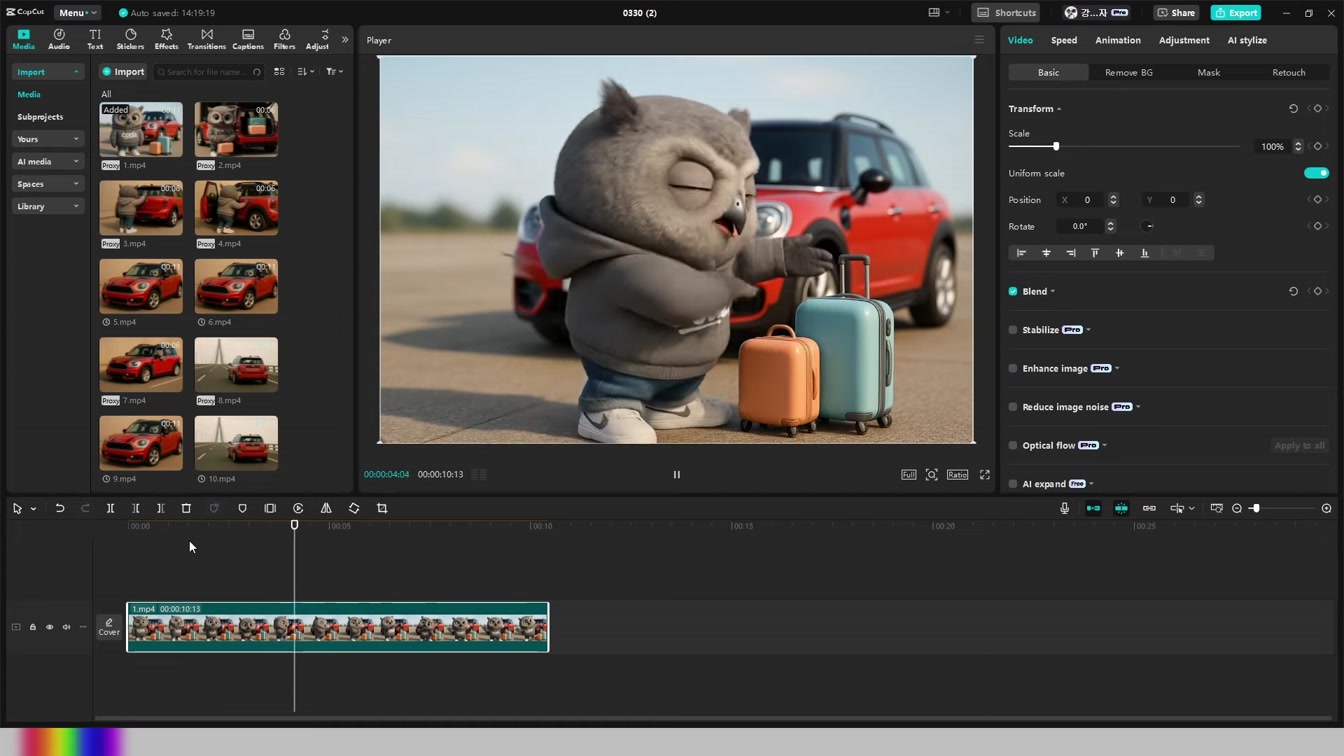The width and height of the screenshot is (1344, 756).
Task: Switch to the Speed tab
Action: pyautogui.click(x=1064, y=40)
